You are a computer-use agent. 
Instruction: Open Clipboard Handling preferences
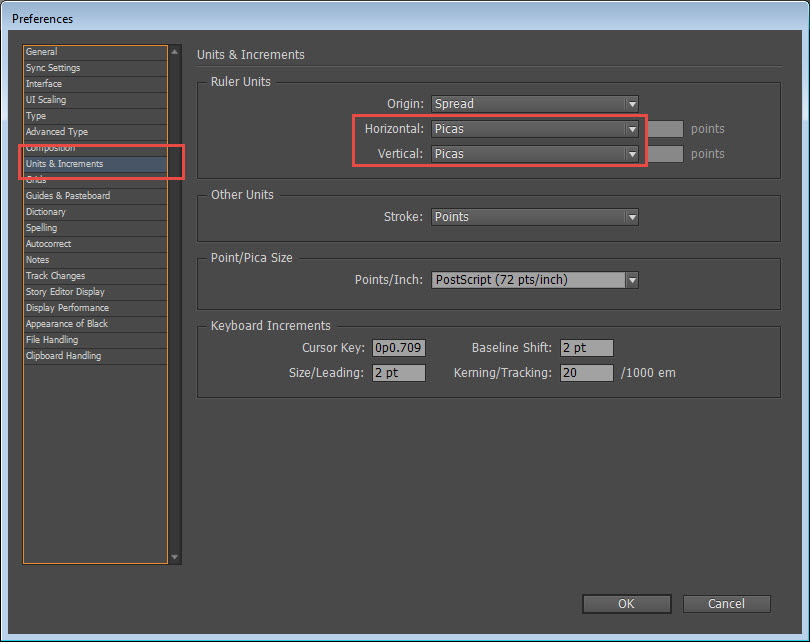(x=95, y=356)
